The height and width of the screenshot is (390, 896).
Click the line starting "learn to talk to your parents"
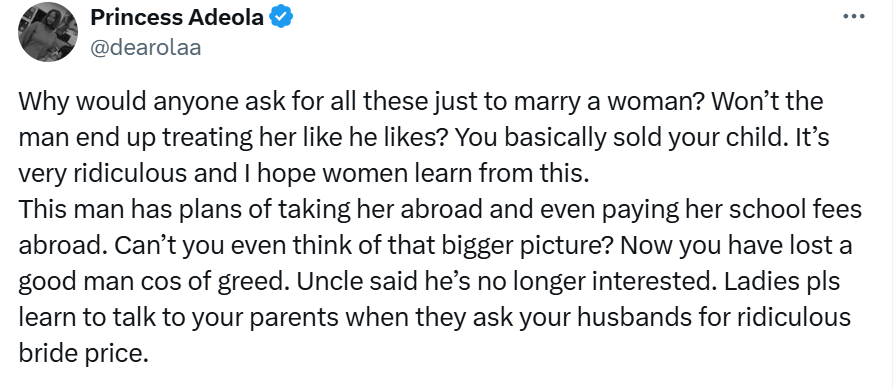tap(435, 317)
